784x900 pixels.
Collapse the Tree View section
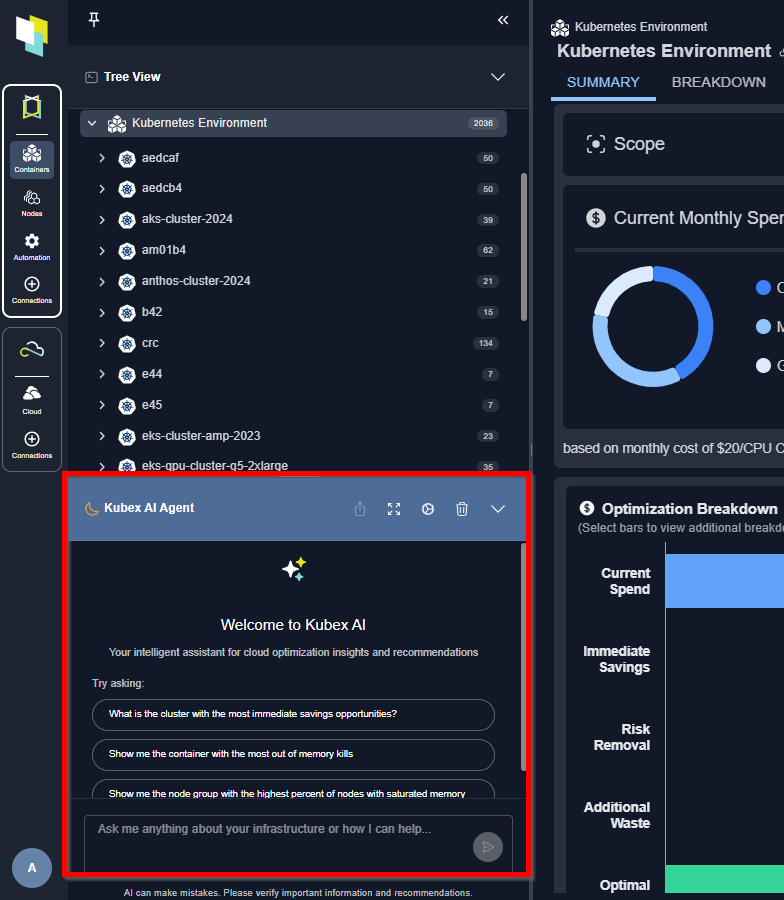click(498, 77)
